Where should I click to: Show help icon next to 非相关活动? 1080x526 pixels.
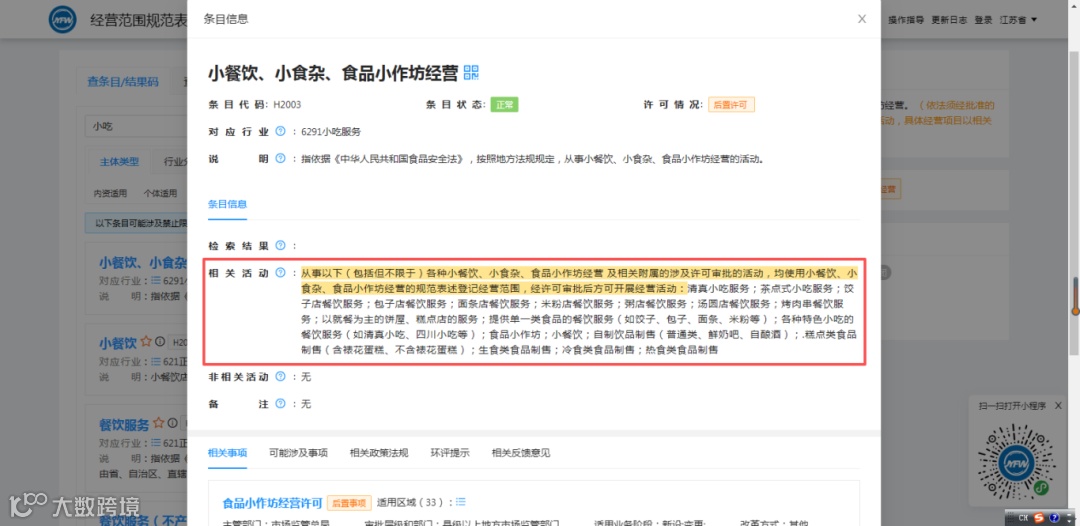click(280, 377)
